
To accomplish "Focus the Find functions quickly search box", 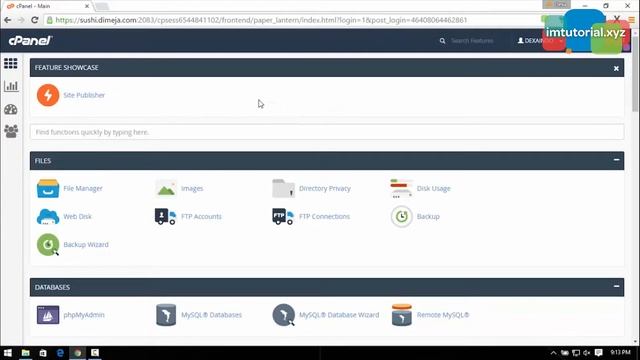I will point(327,132).
